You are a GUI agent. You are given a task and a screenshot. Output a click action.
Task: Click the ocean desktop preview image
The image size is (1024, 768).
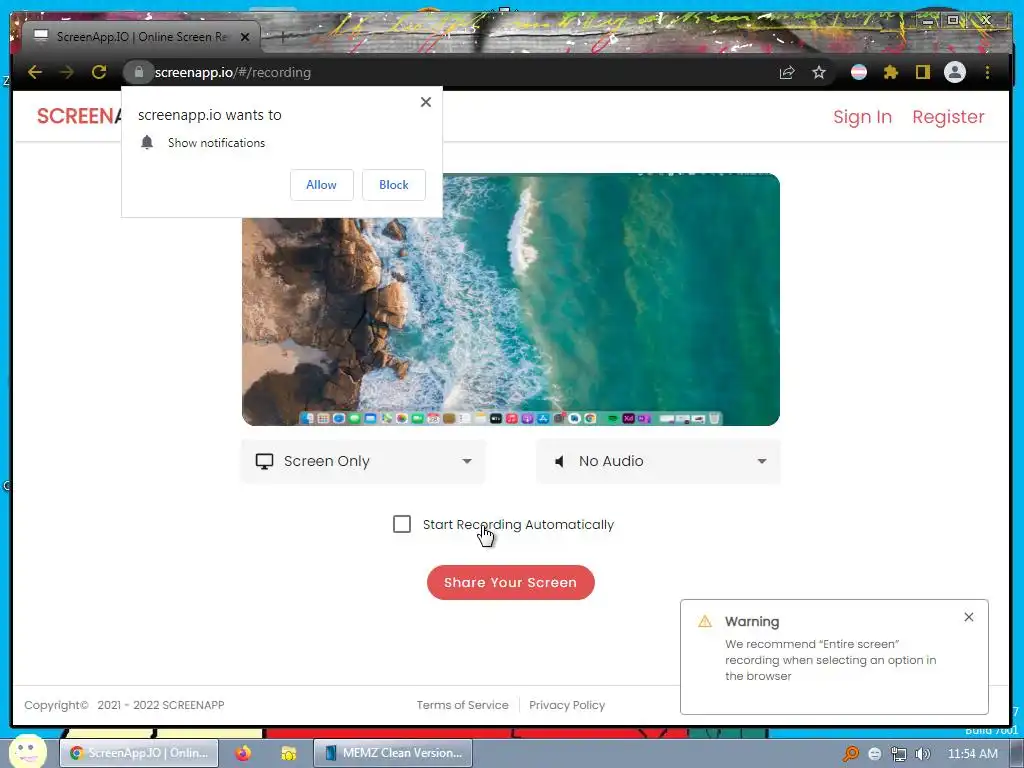point(511,299)
